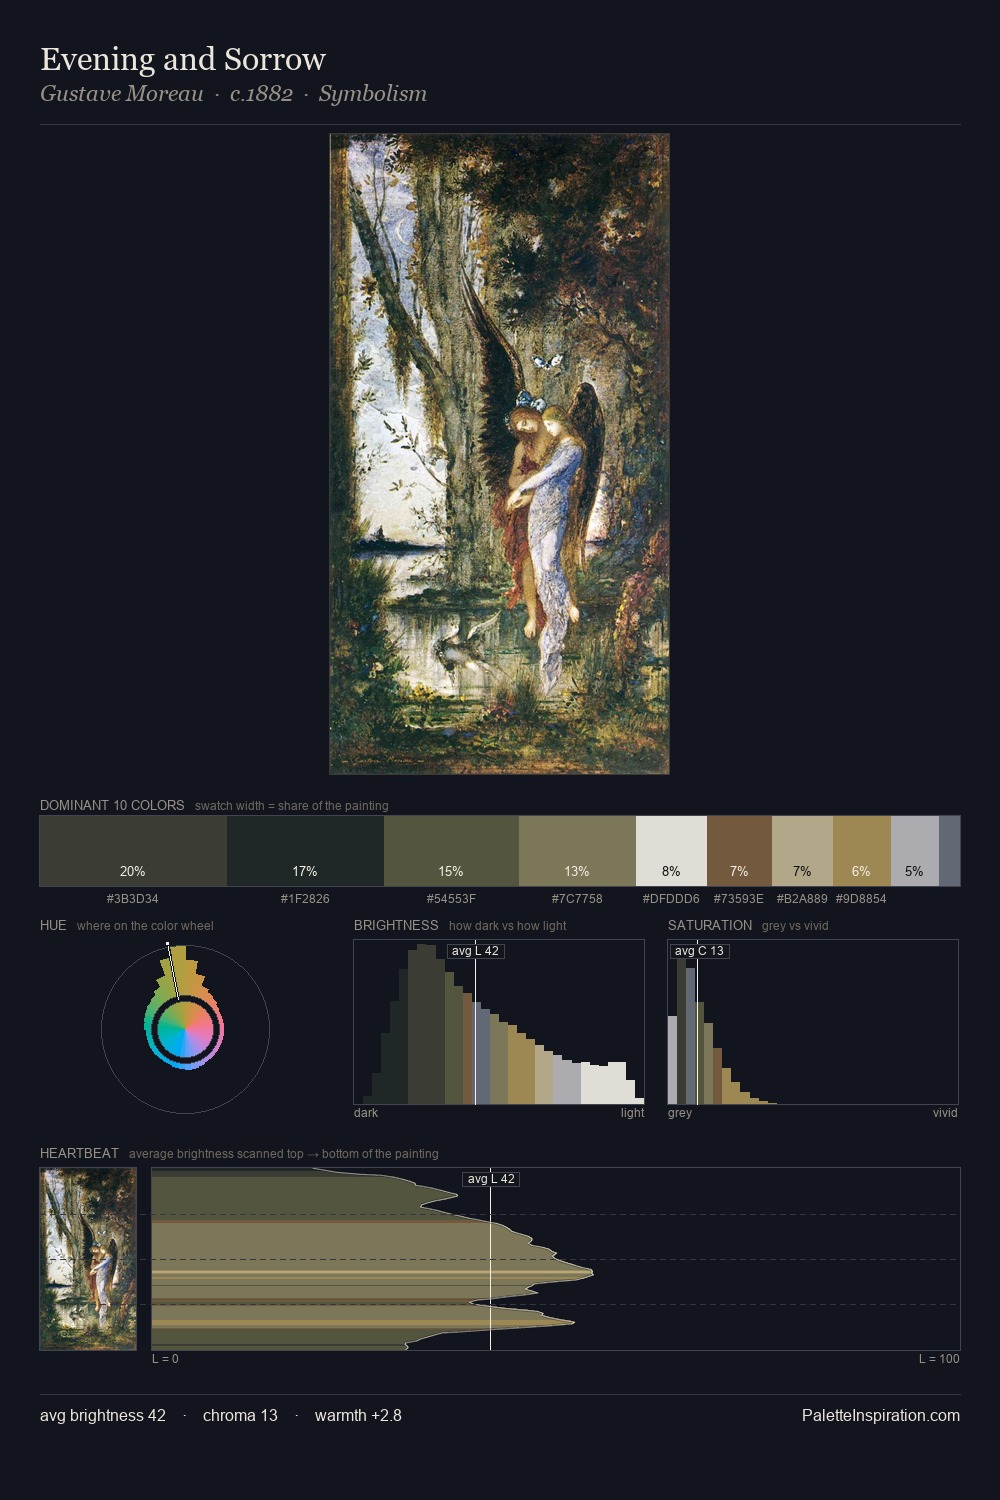Click the "grey vs vivid" caption
The height and width of the screenshot is (1500, 1000).
point(795,926)
